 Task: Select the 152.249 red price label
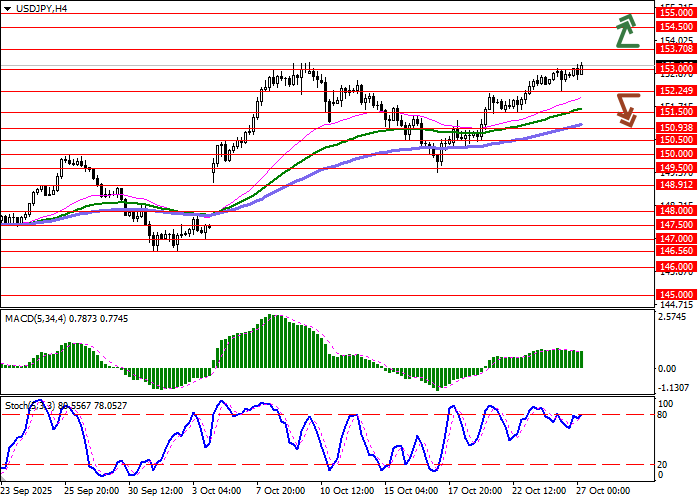(x=677, y=91)
